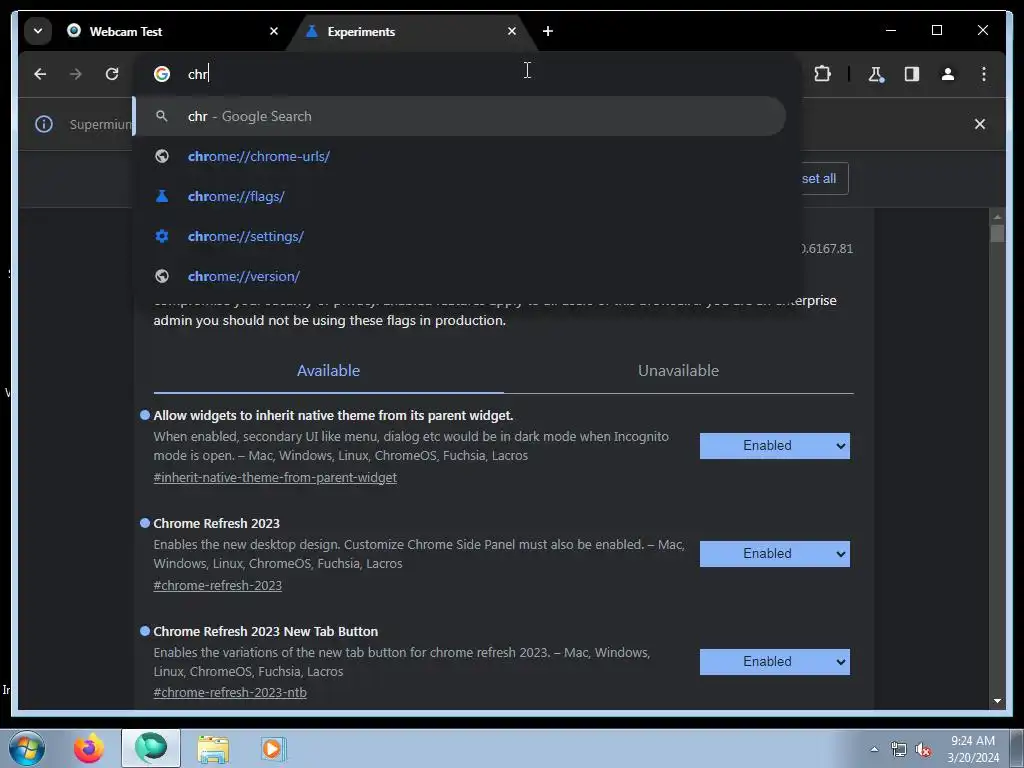1024x768 pixels.
Task: Close the Webcam Test tab
Action: pos(274,31)
